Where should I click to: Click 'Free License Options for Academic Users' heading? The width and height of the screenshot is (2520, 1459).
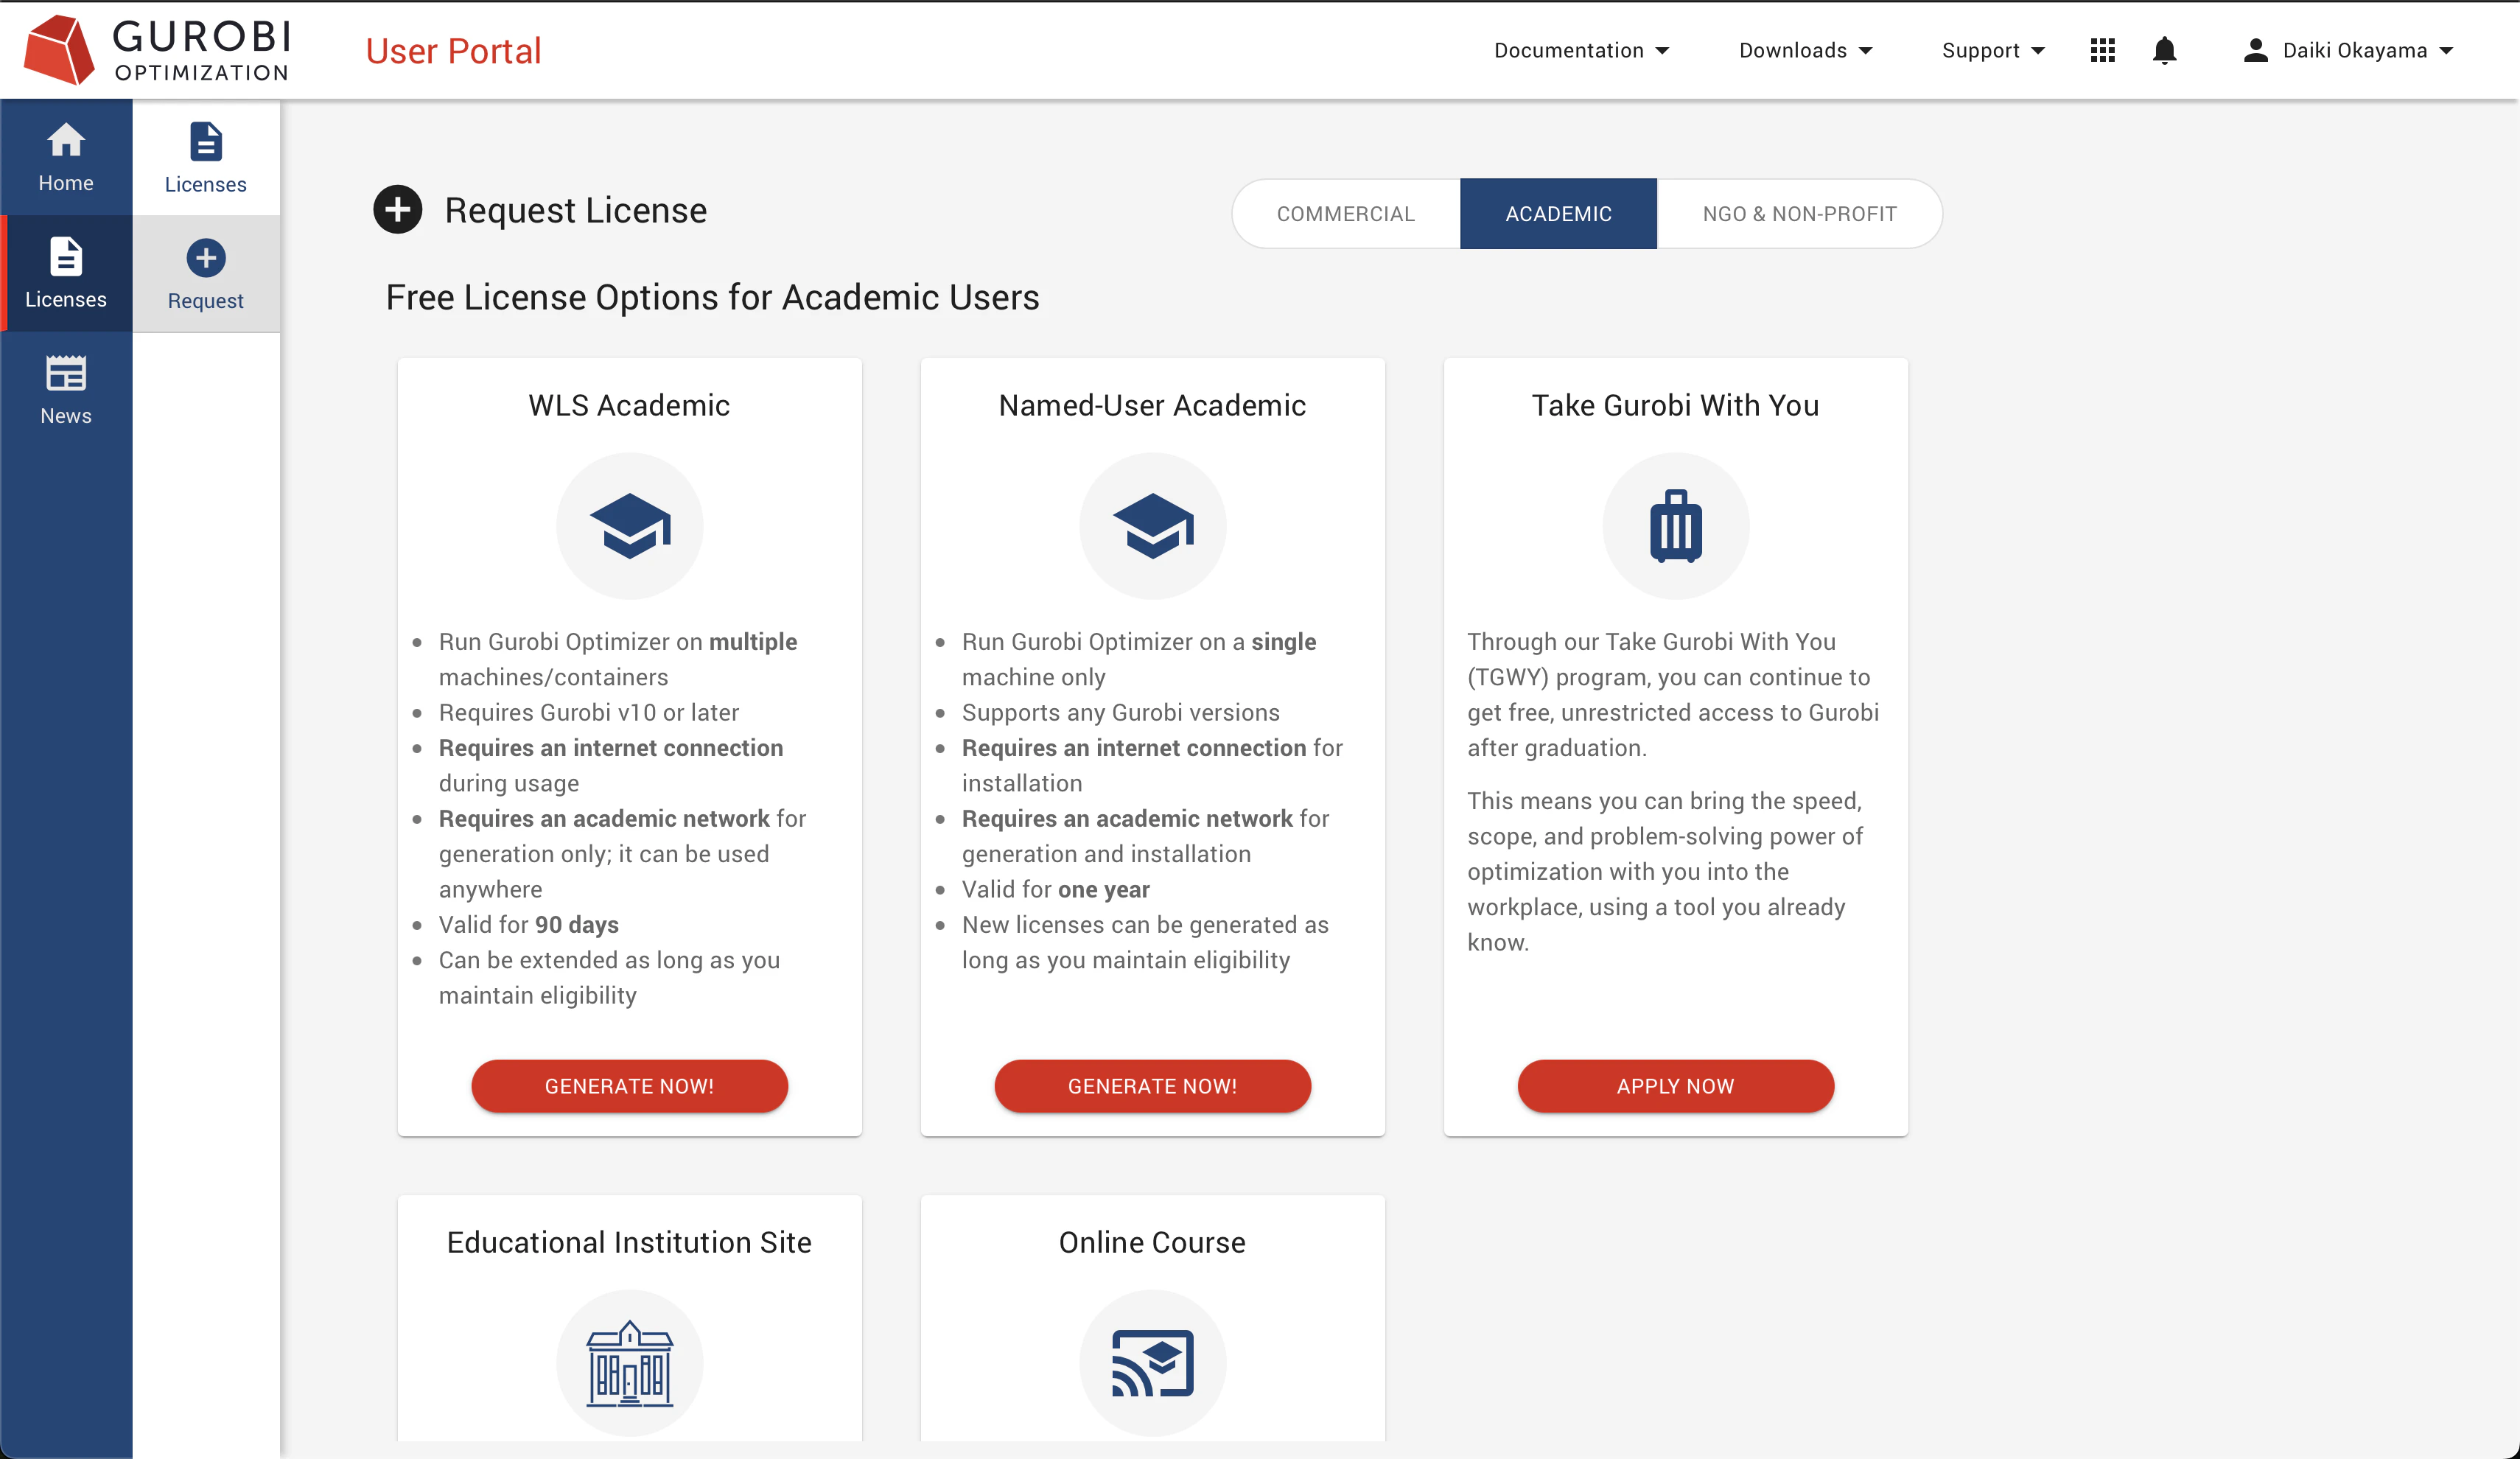point(713,298)
